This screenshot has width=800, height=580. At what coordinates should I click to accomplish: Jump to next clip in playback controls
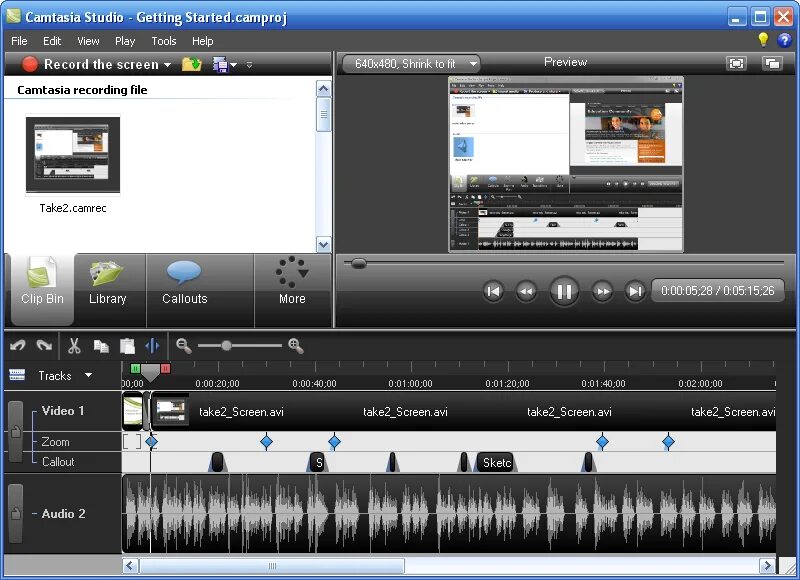pos(635,291)
